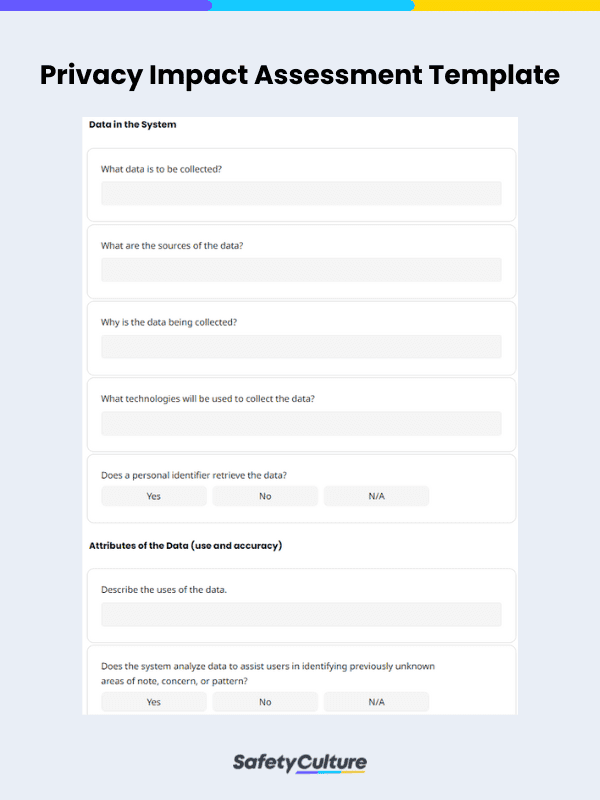This screenshot has height=800, width=600.
Task: Click the 'Privacy Impact Assessment Template' title
Action: pos(300,75)
